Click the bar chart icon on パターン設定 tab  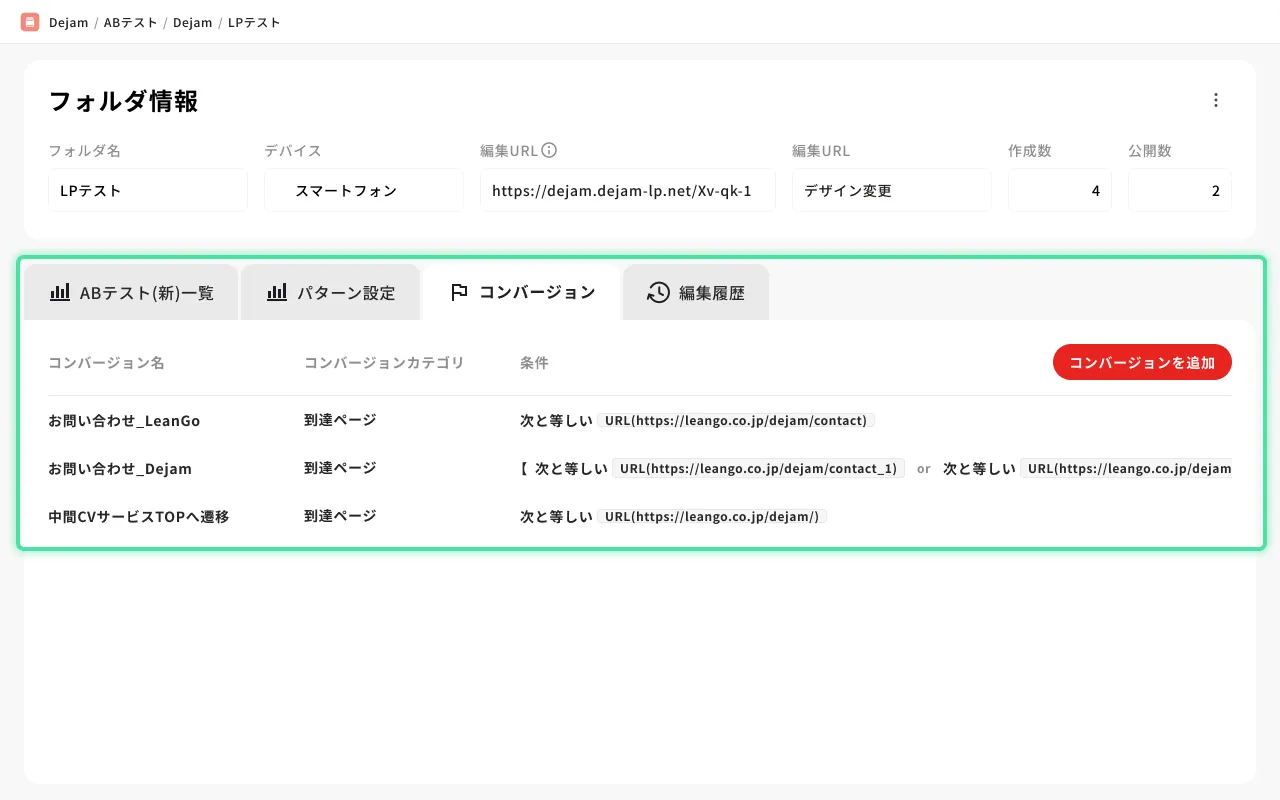click(x=277, y=292)
